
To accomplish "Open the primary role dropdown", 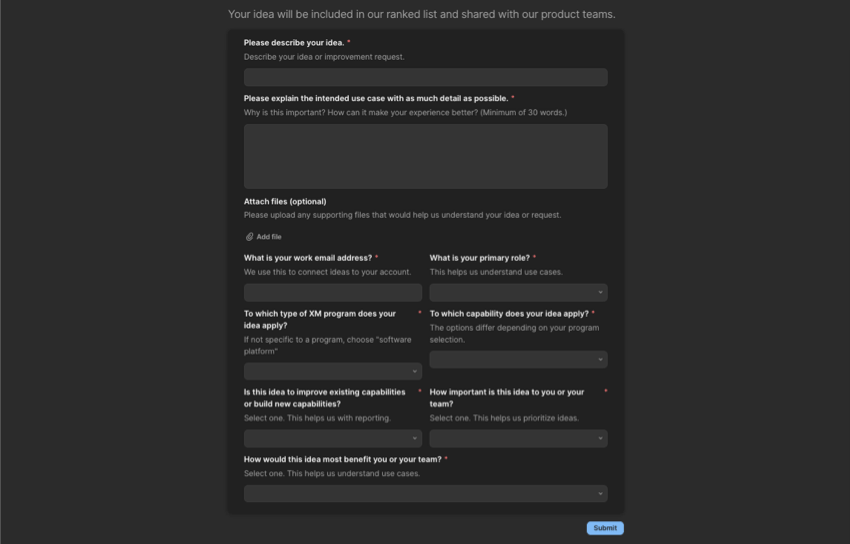I will click(517, 293).
